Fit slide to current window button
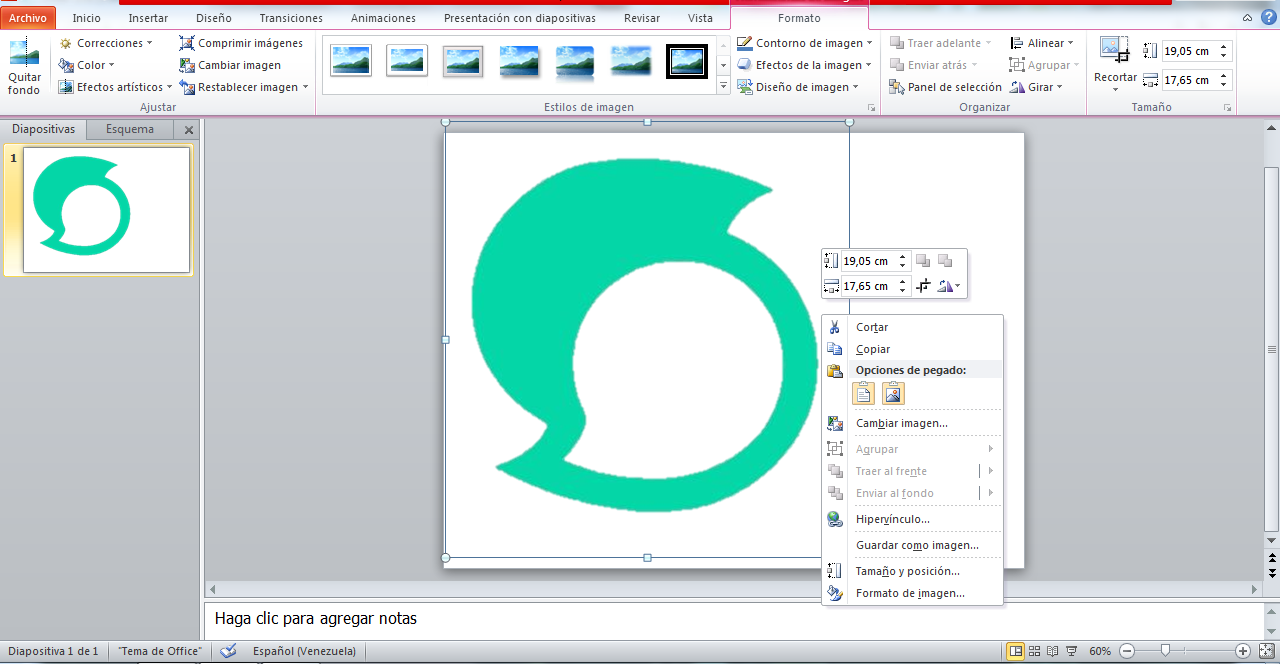Viewport: 1280px width, 664px height. (1265, 651)
